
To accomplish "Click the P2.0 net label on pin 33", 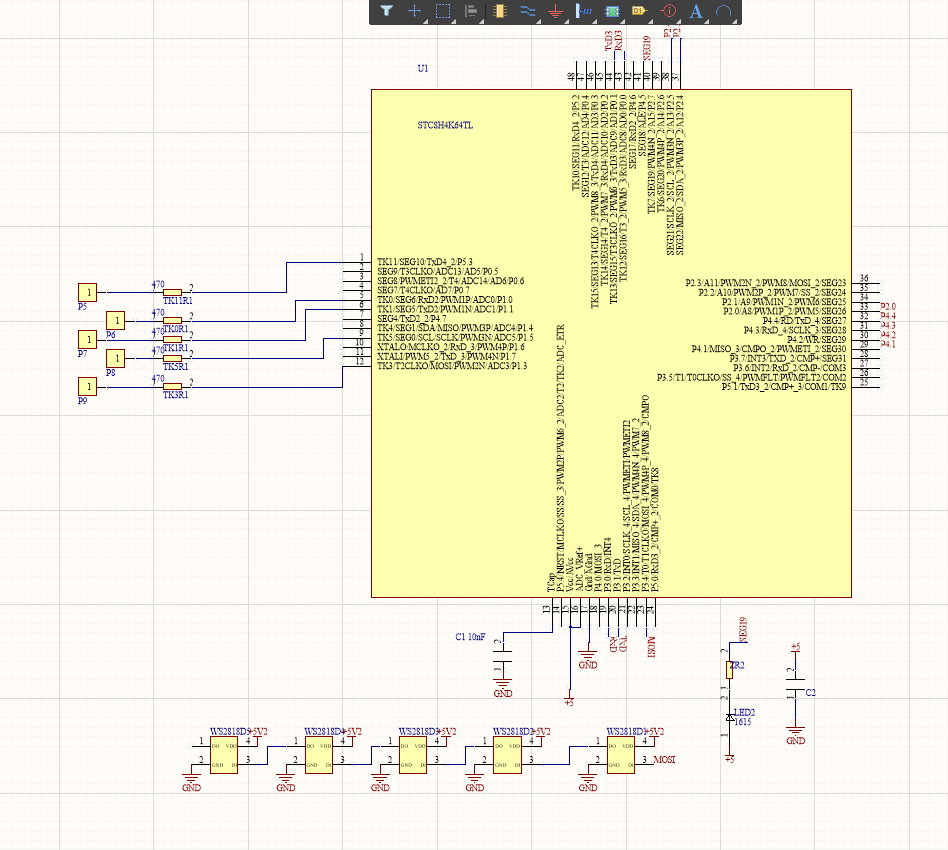I will 888,307.
